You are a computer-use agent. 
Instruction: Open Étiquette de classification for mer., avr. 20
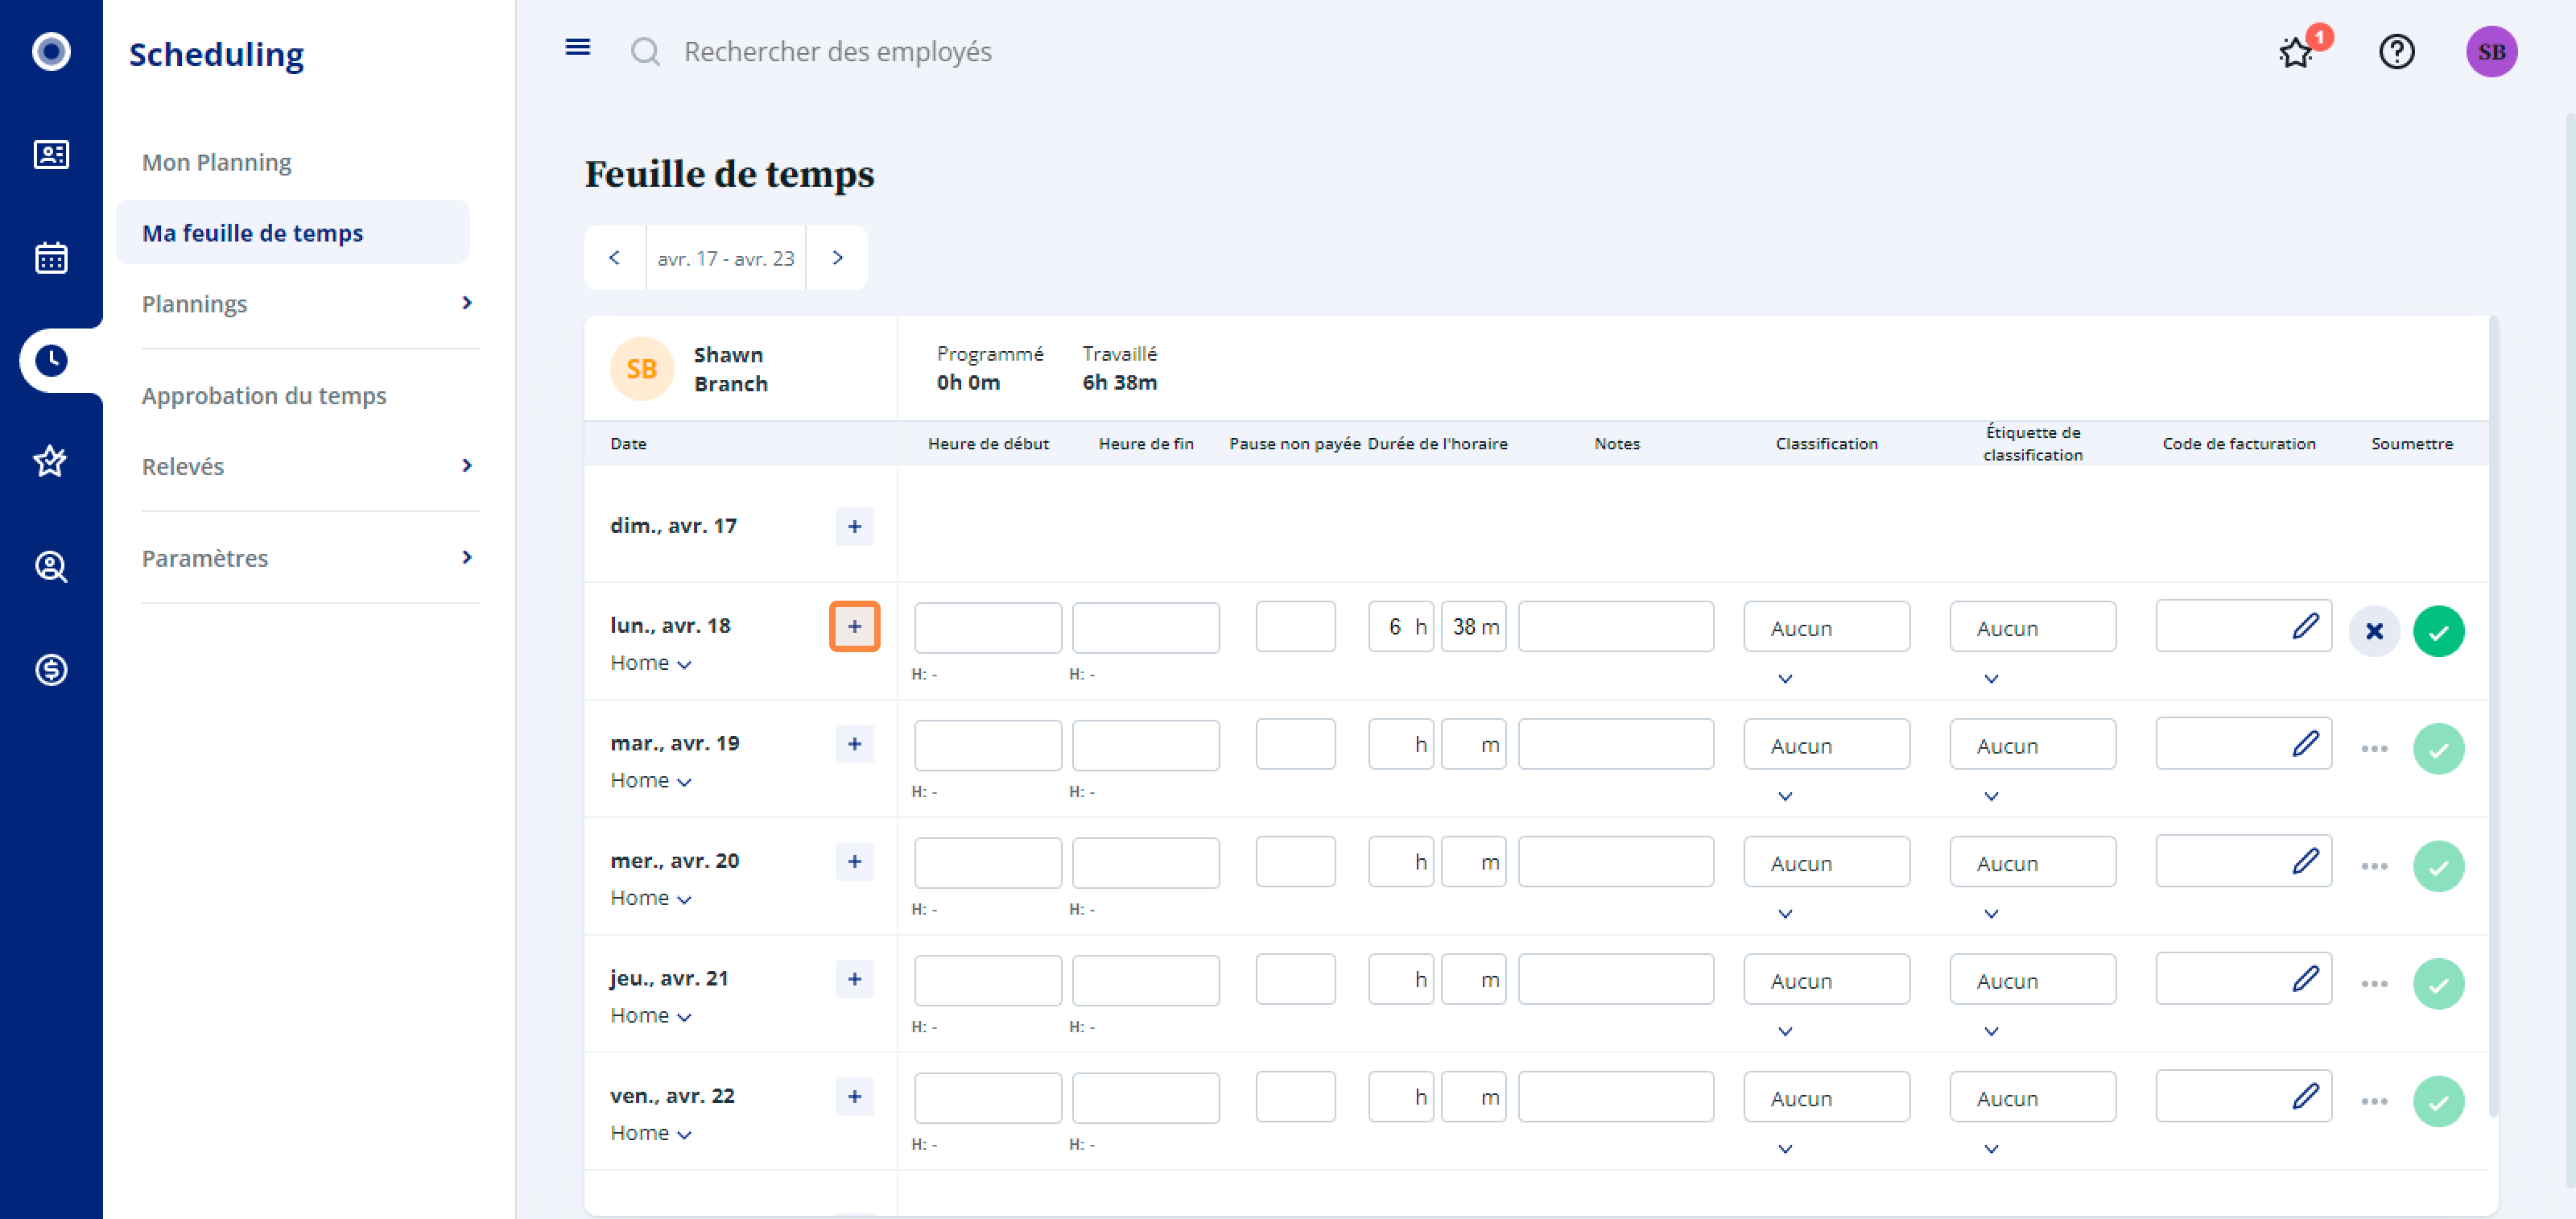[x=2032, y=862]
